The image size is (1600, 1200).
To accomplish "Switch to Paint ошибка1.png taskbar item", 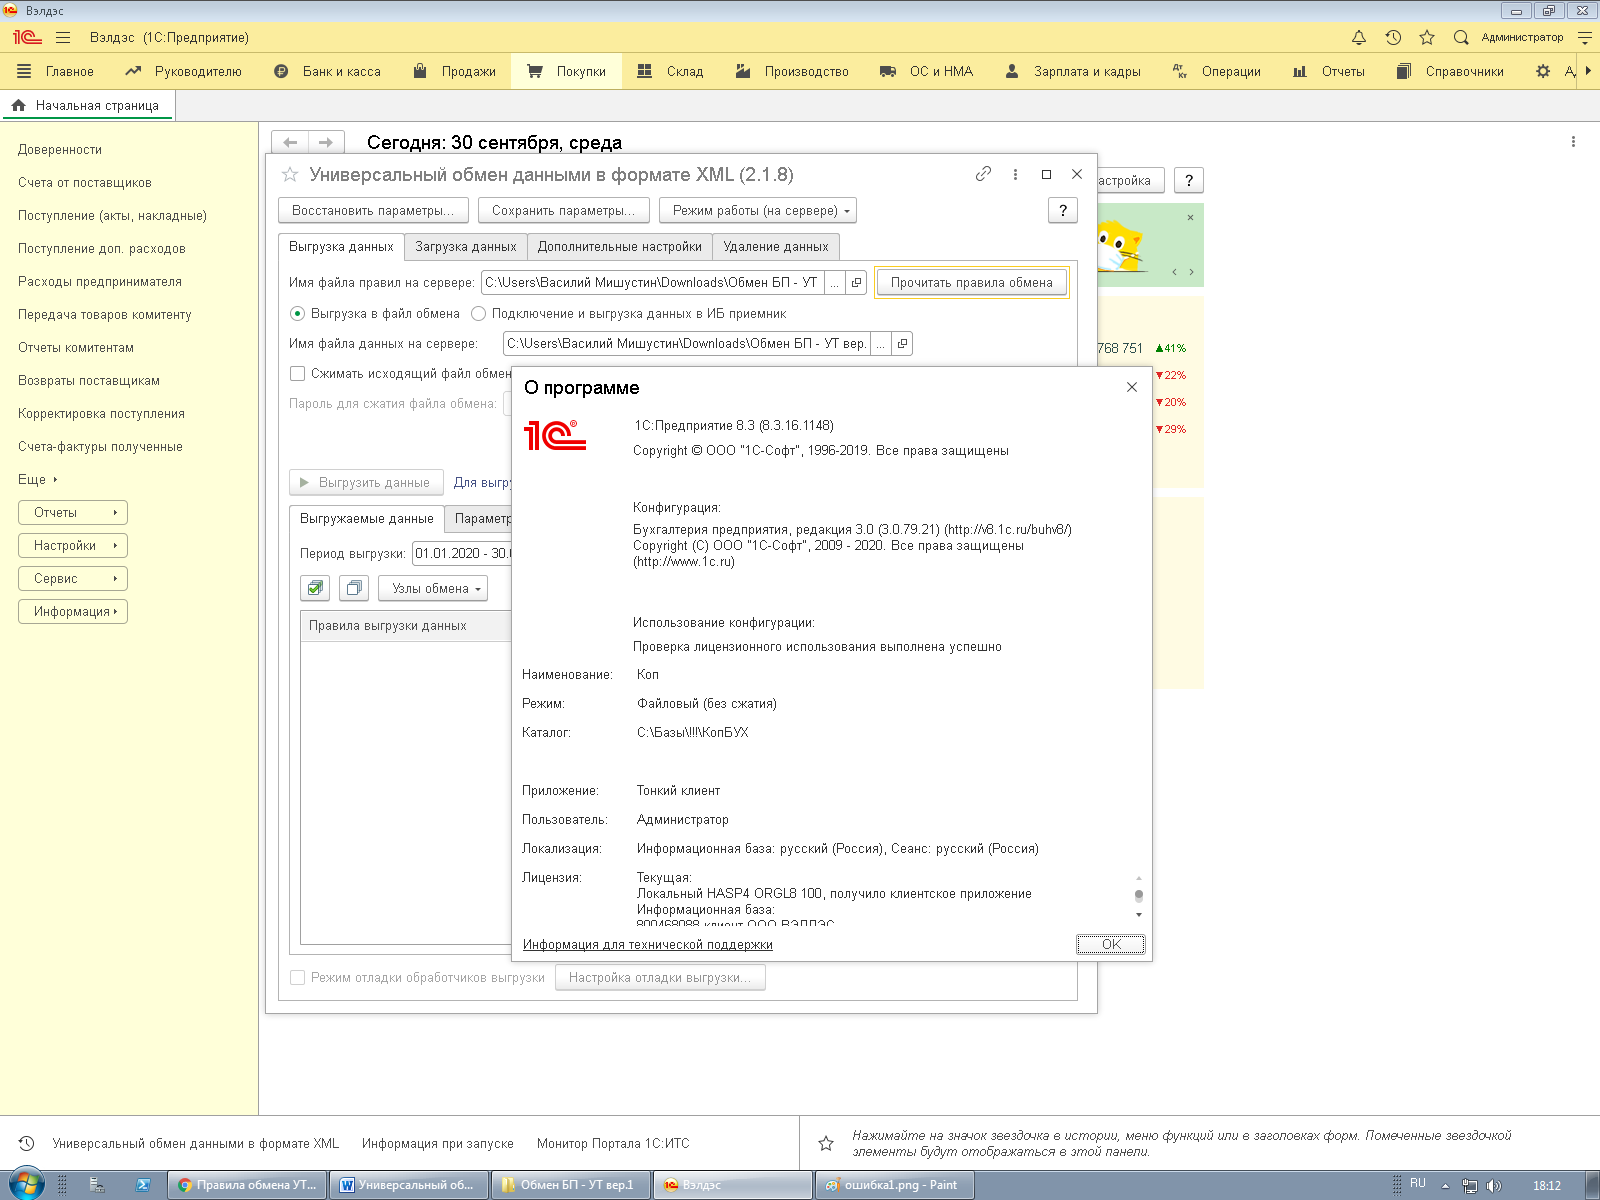I will 895,1185.
